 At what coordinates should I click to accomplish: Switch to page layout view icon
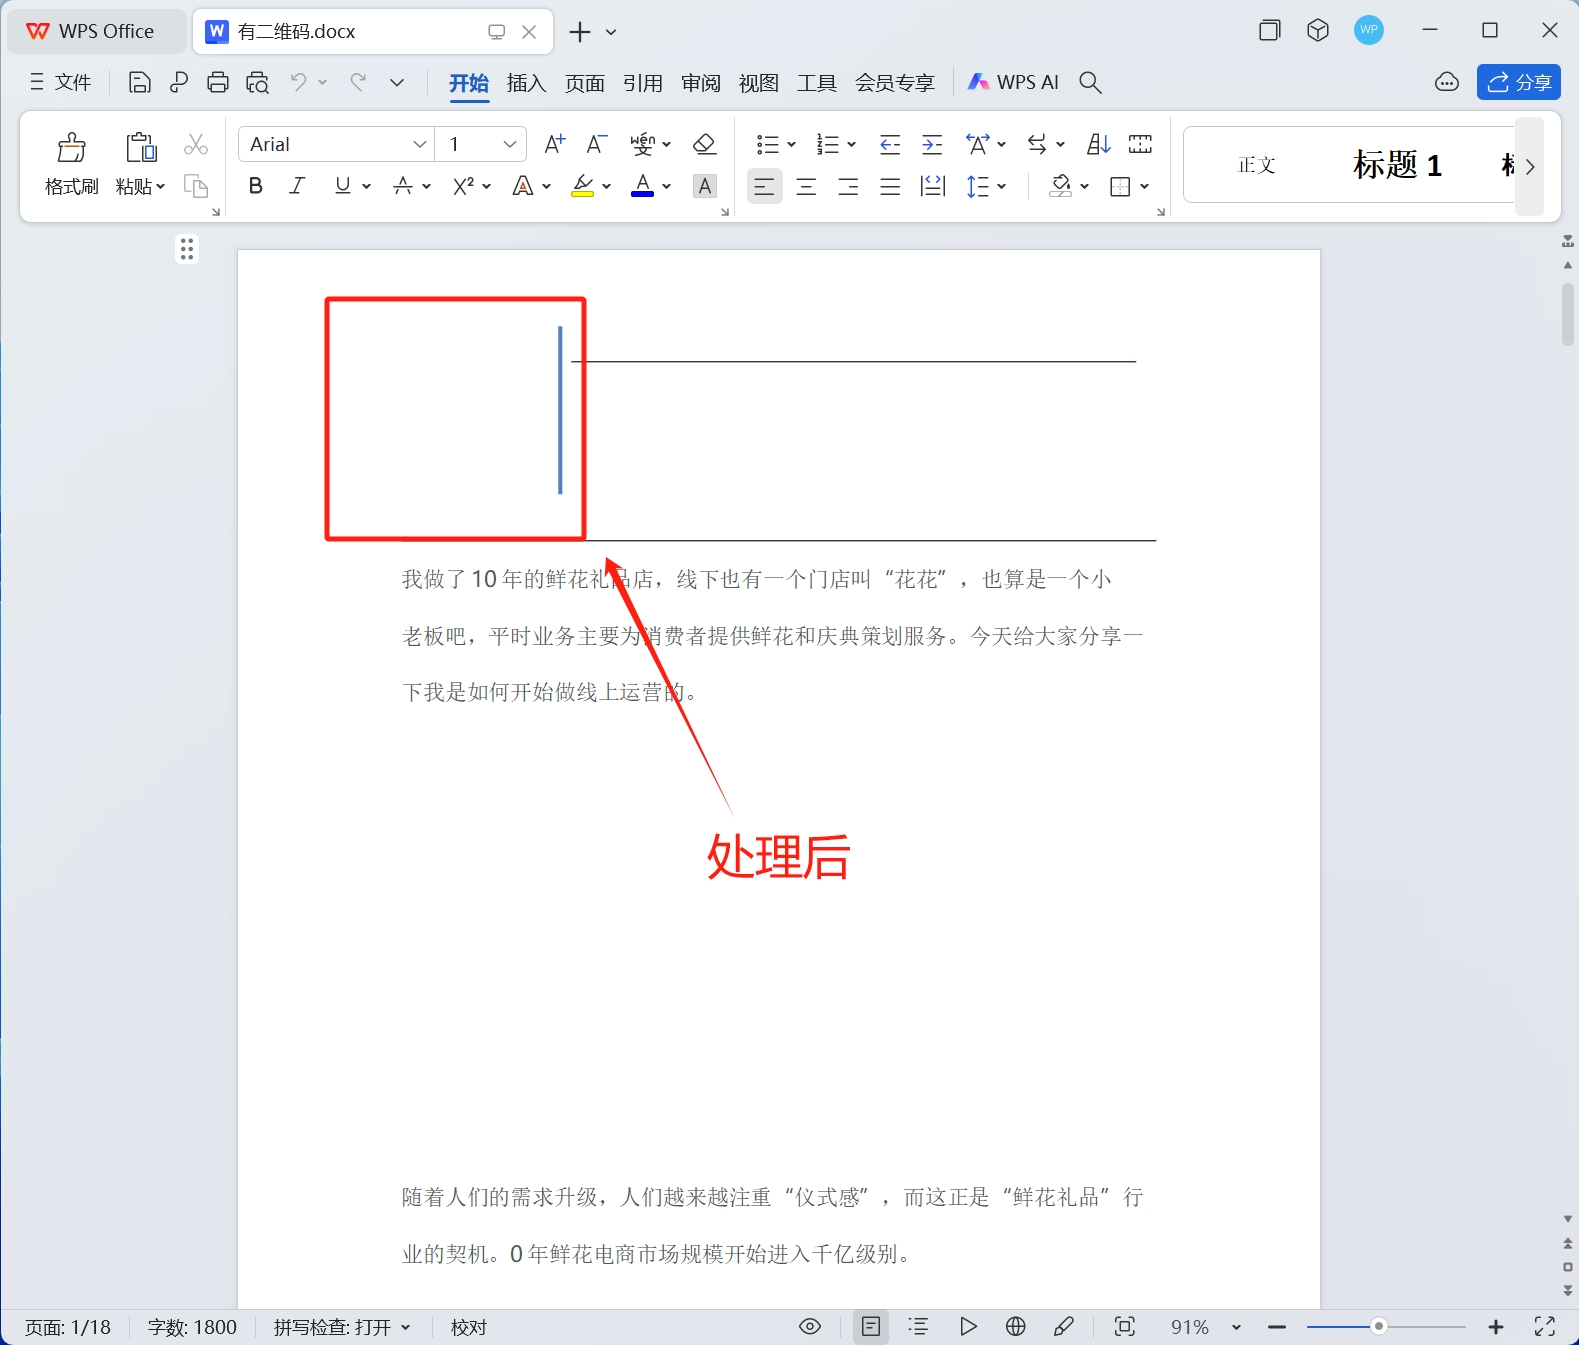point(872,1327)
